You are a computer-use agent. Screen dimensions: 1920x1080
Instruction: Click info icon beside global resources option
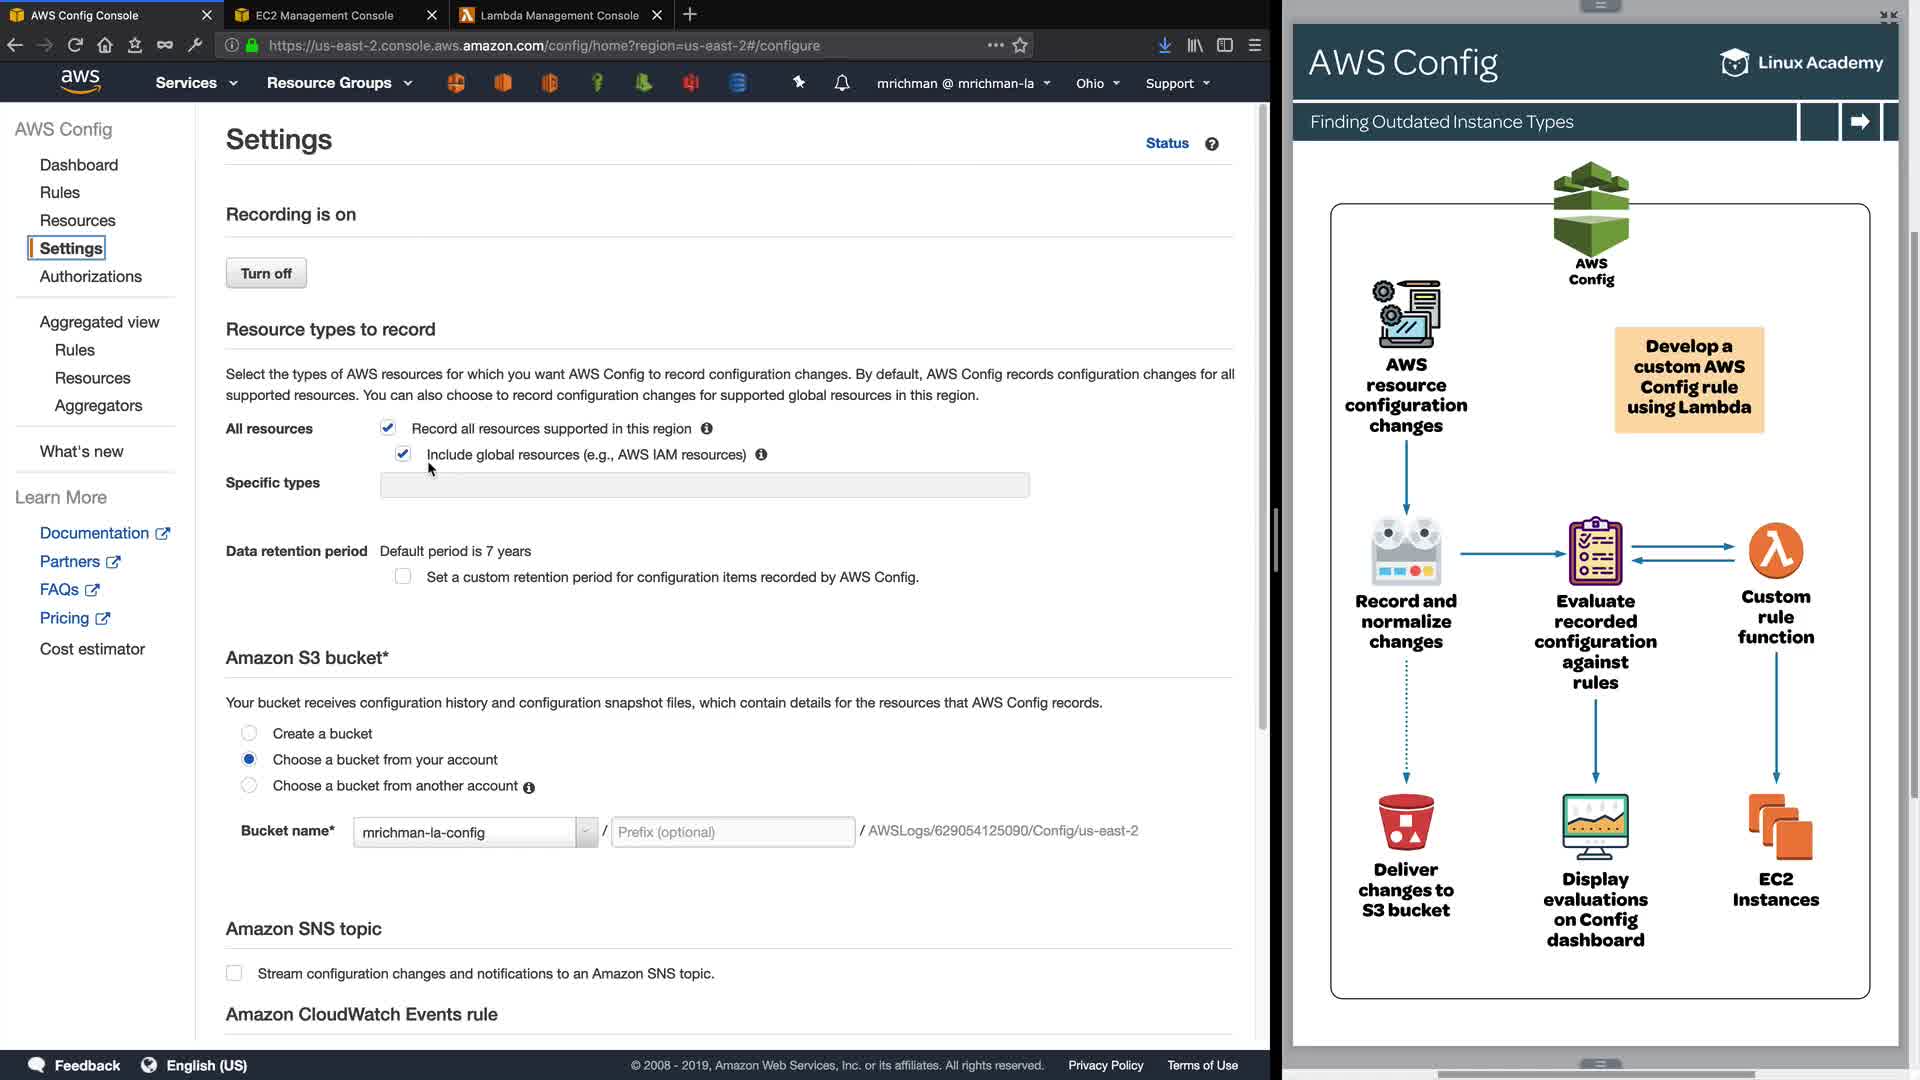point(761,455)
